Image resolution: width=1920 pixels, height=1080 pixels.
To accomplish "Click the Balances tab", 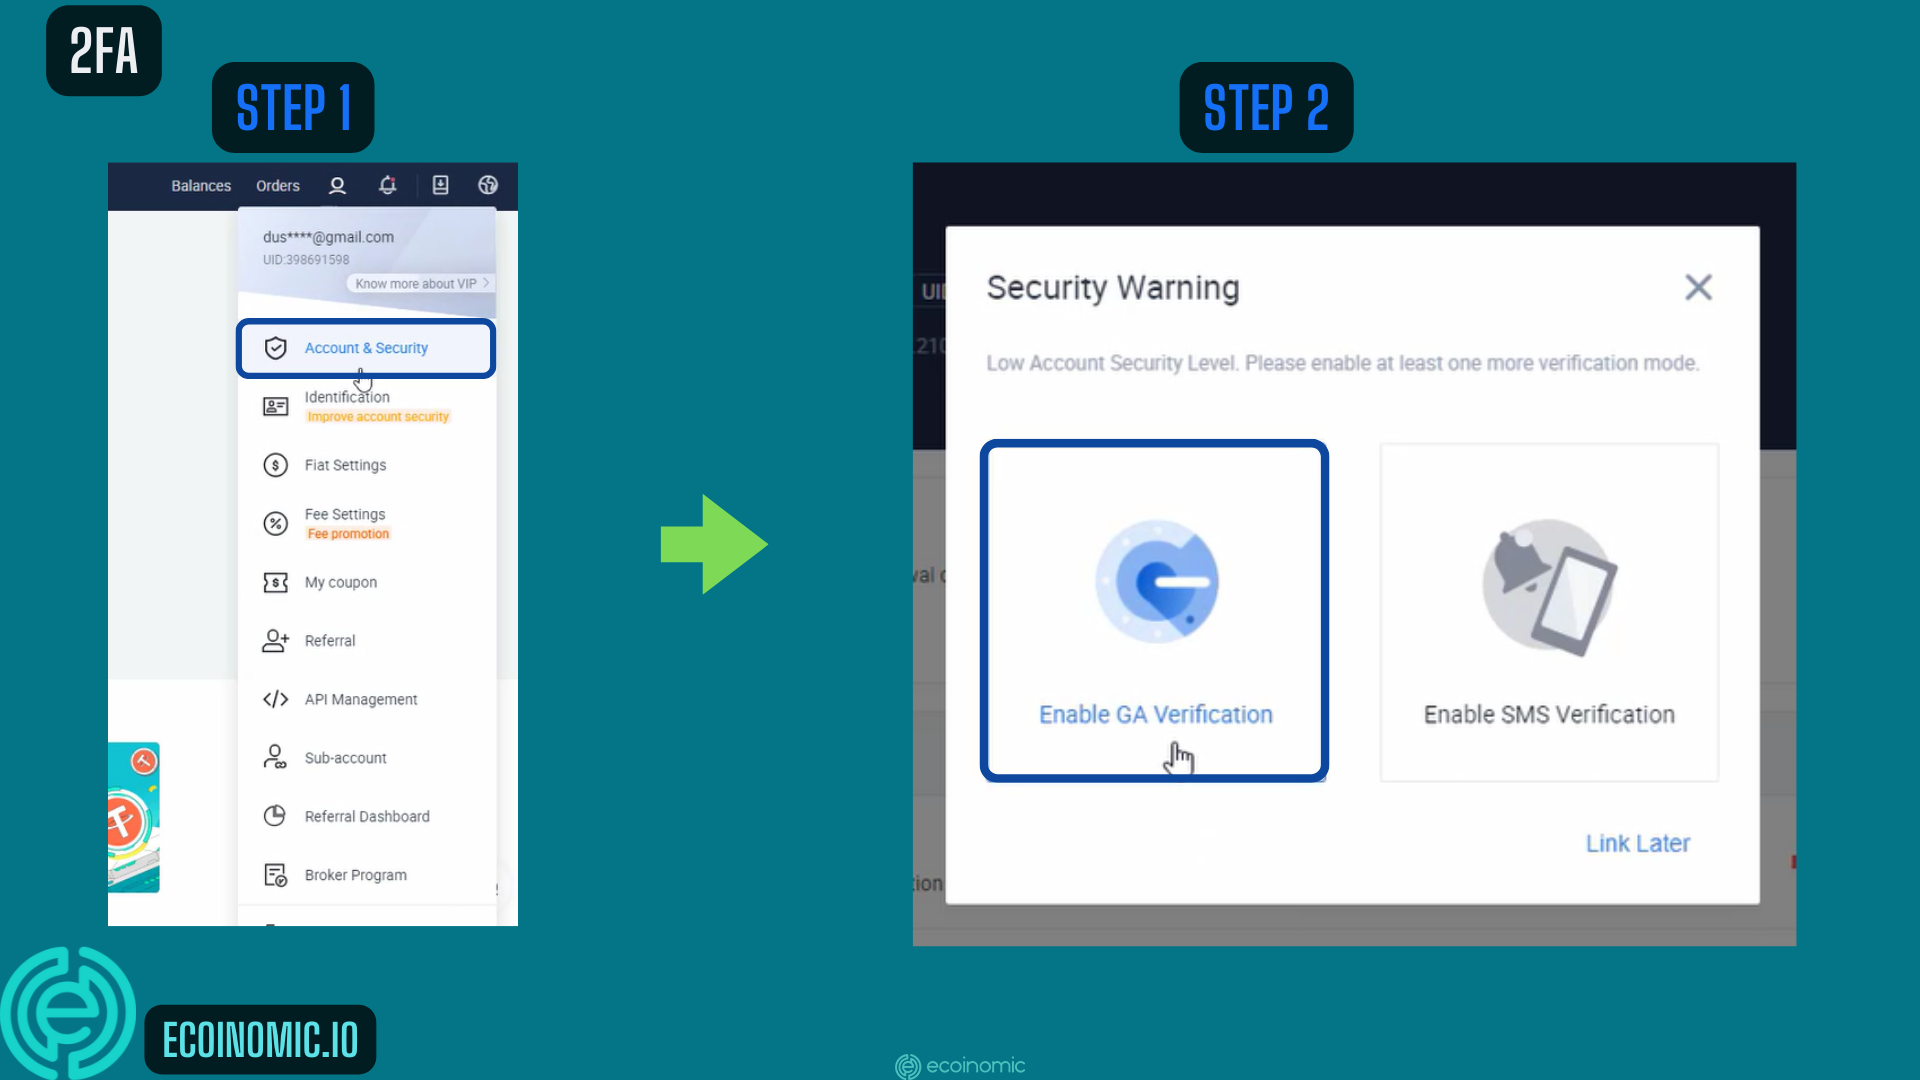I will pyautogui.click(x=200, y=185).
